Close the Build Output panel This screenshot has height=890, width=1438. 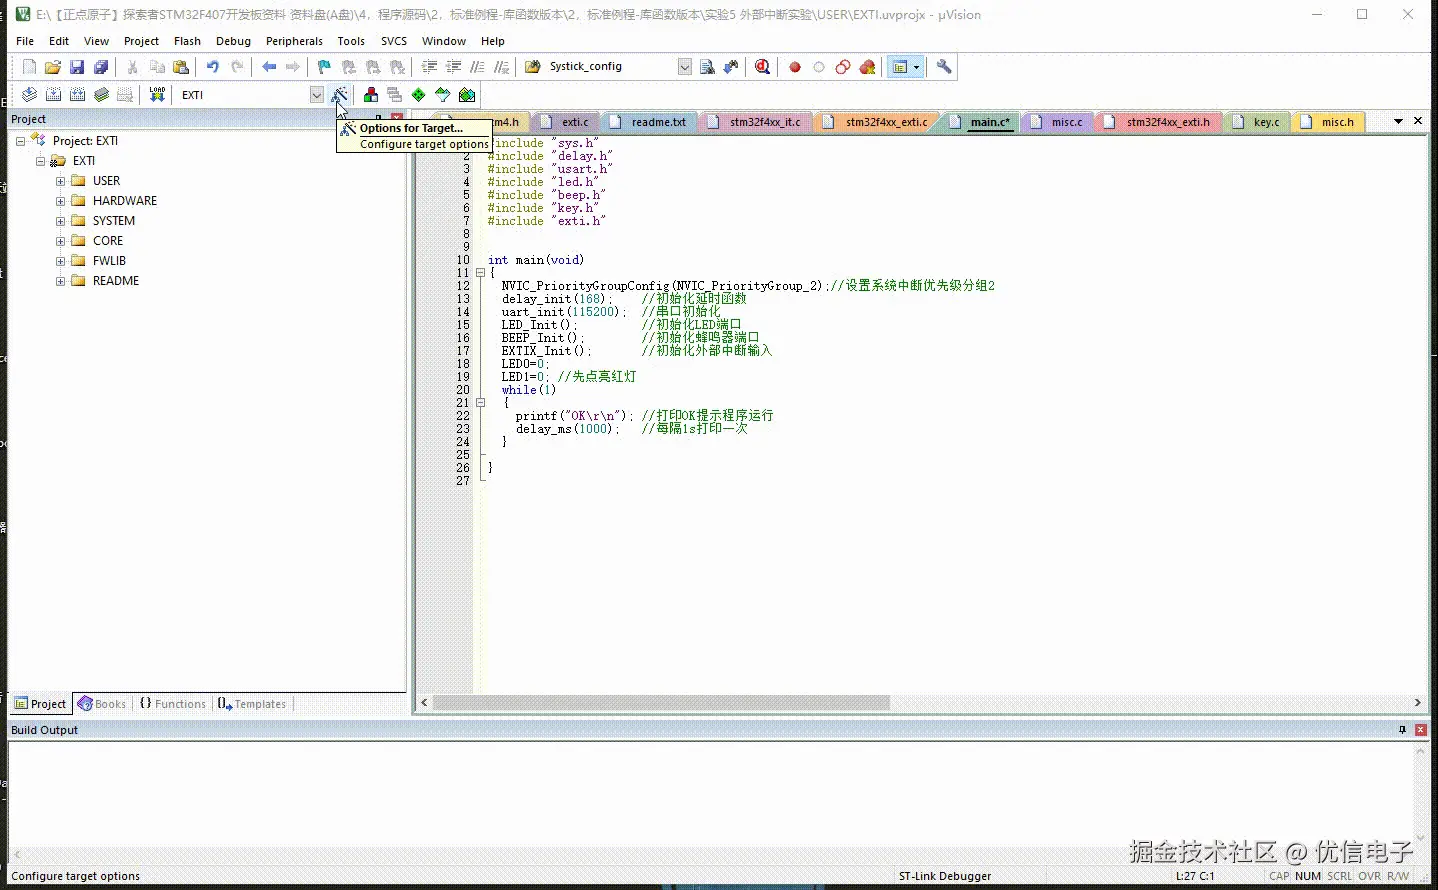(x=1420, y=730)
